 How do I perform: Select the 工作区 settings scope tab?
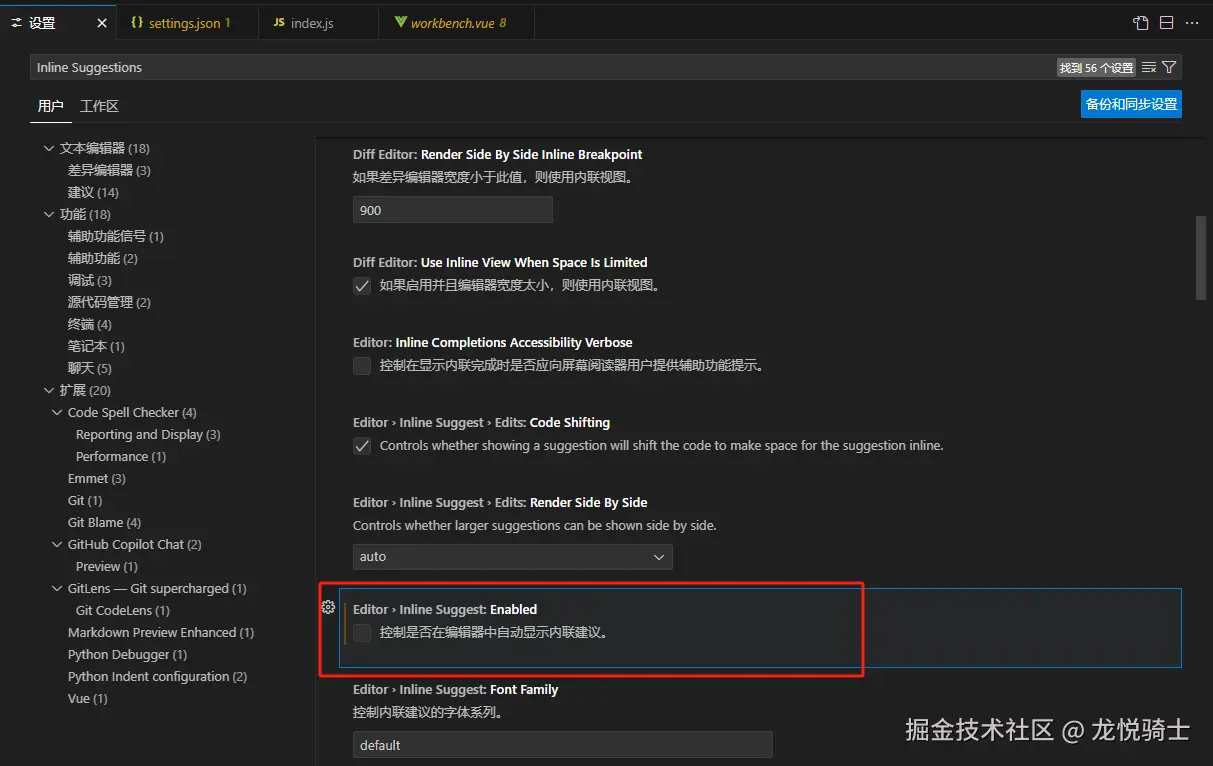click(100, 106)
